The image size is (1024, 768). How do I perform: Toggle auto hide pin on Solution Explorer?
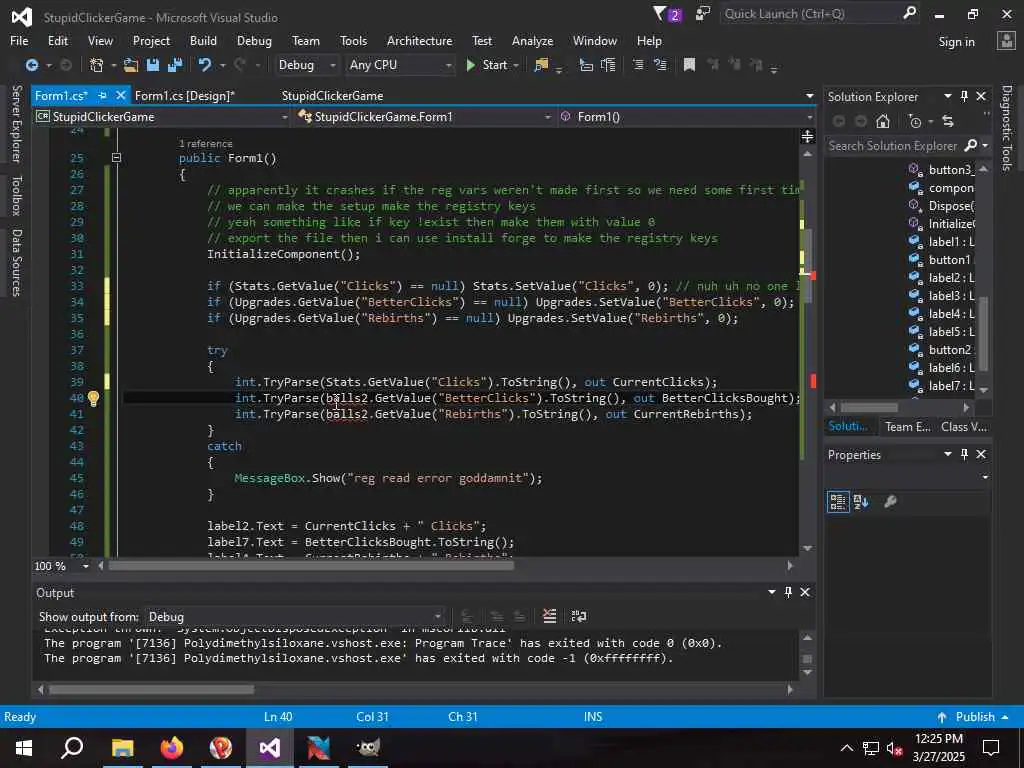965,96
